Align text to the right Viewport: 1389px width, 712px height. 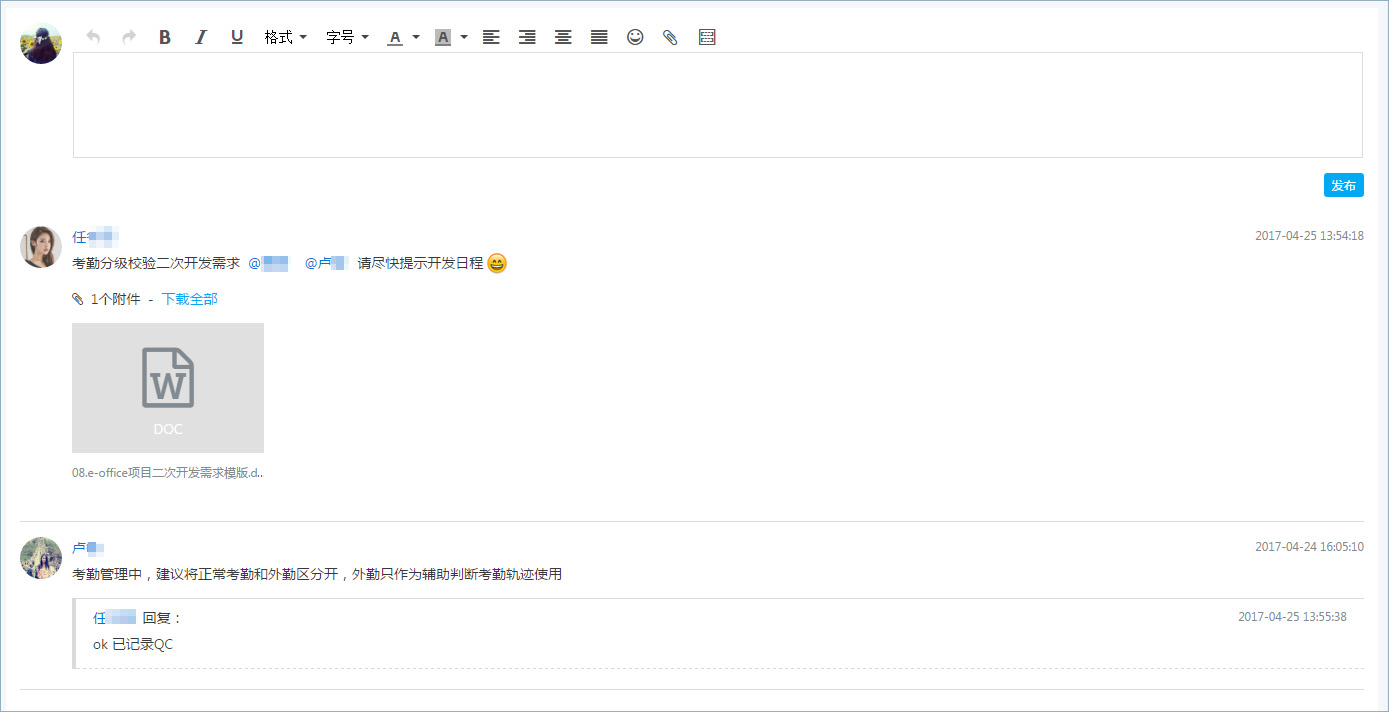pyautogui.click(x=527, y=37)
